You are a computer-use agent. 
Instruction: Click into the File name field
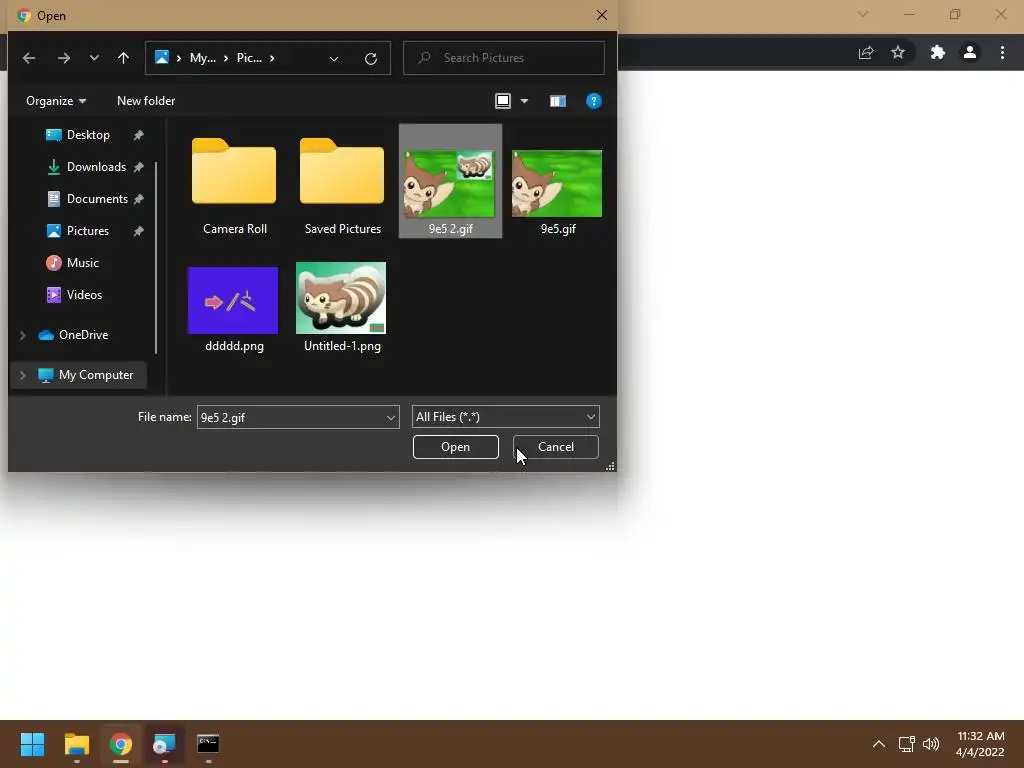point(291,417)
